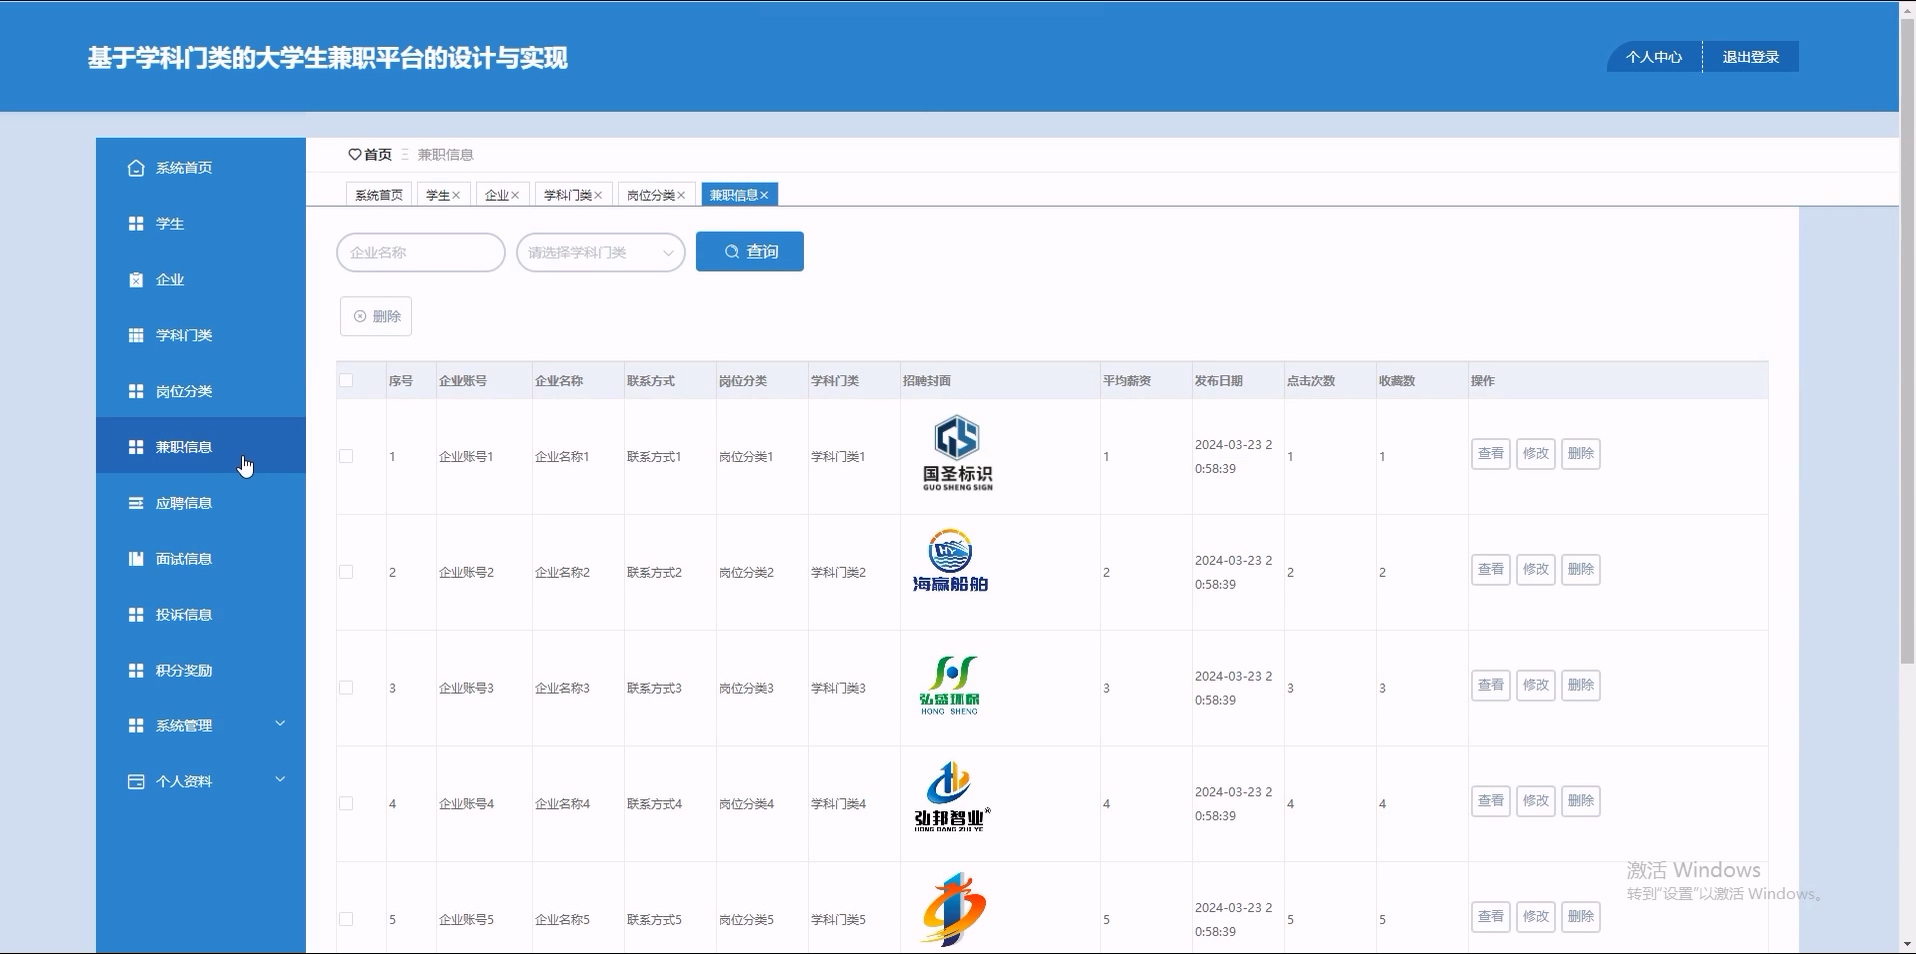Click the grid icon beside 岗位分类
The width and height of the screenshot is (1916, 954).
click(136, 391)
